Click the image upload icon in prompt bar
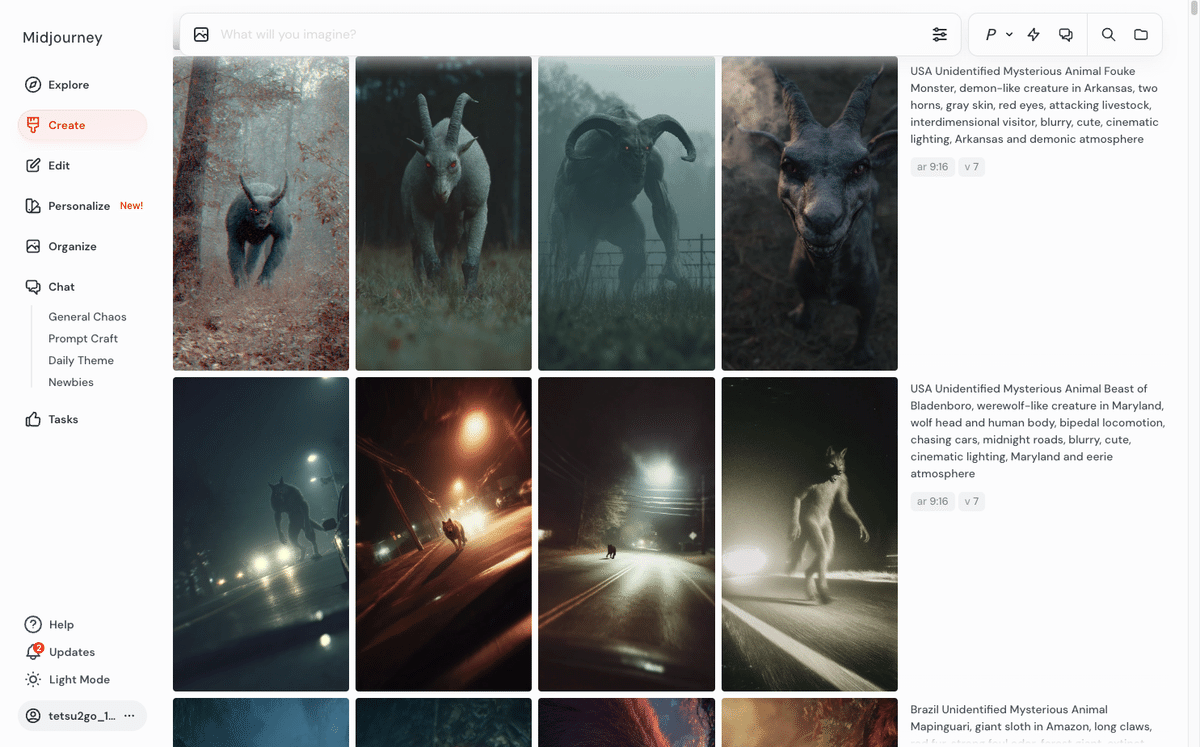 click(201, 34)
